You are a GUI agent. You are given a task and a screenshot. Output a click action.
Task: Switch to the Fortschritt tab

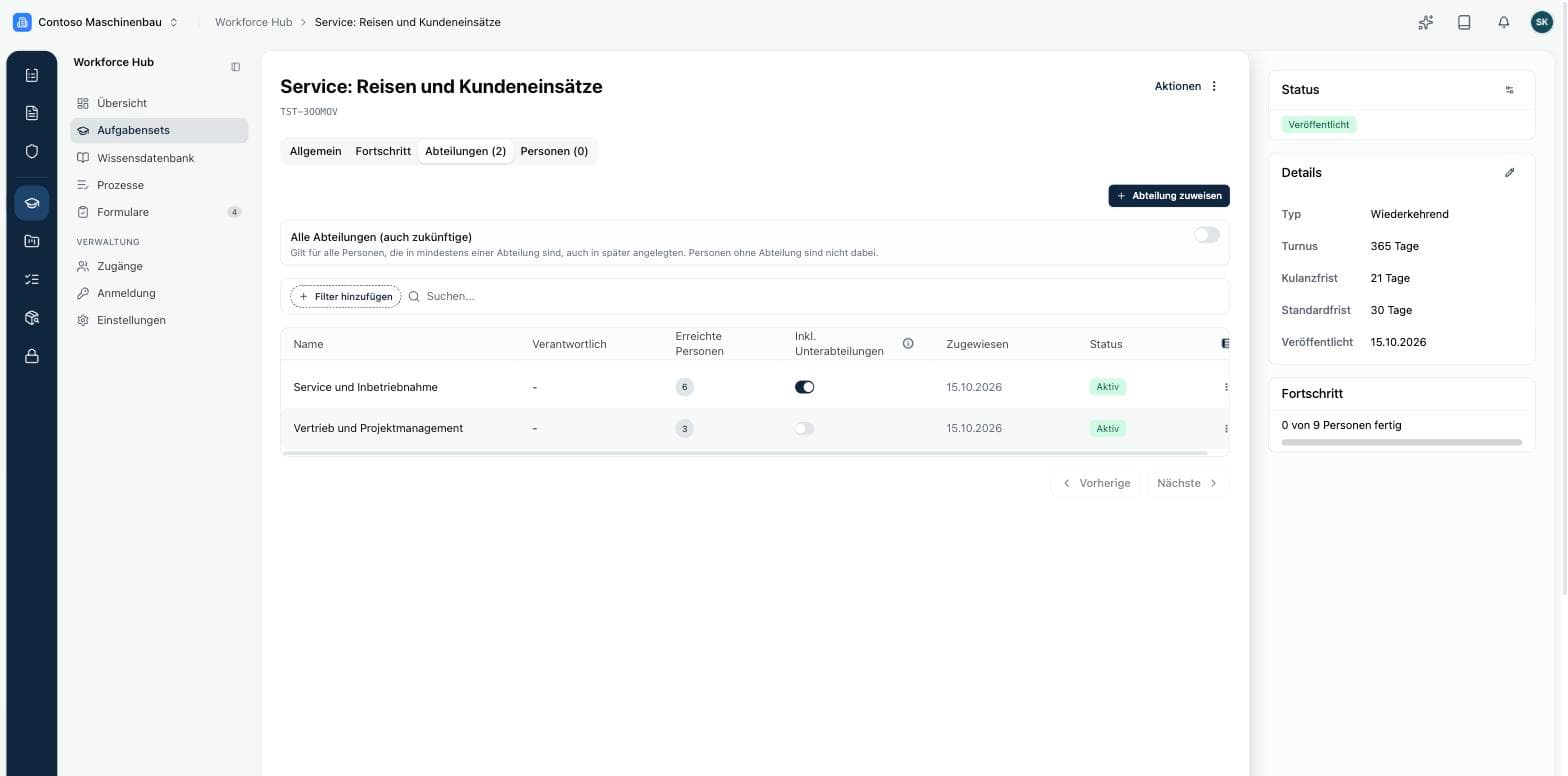pos(383,151)
